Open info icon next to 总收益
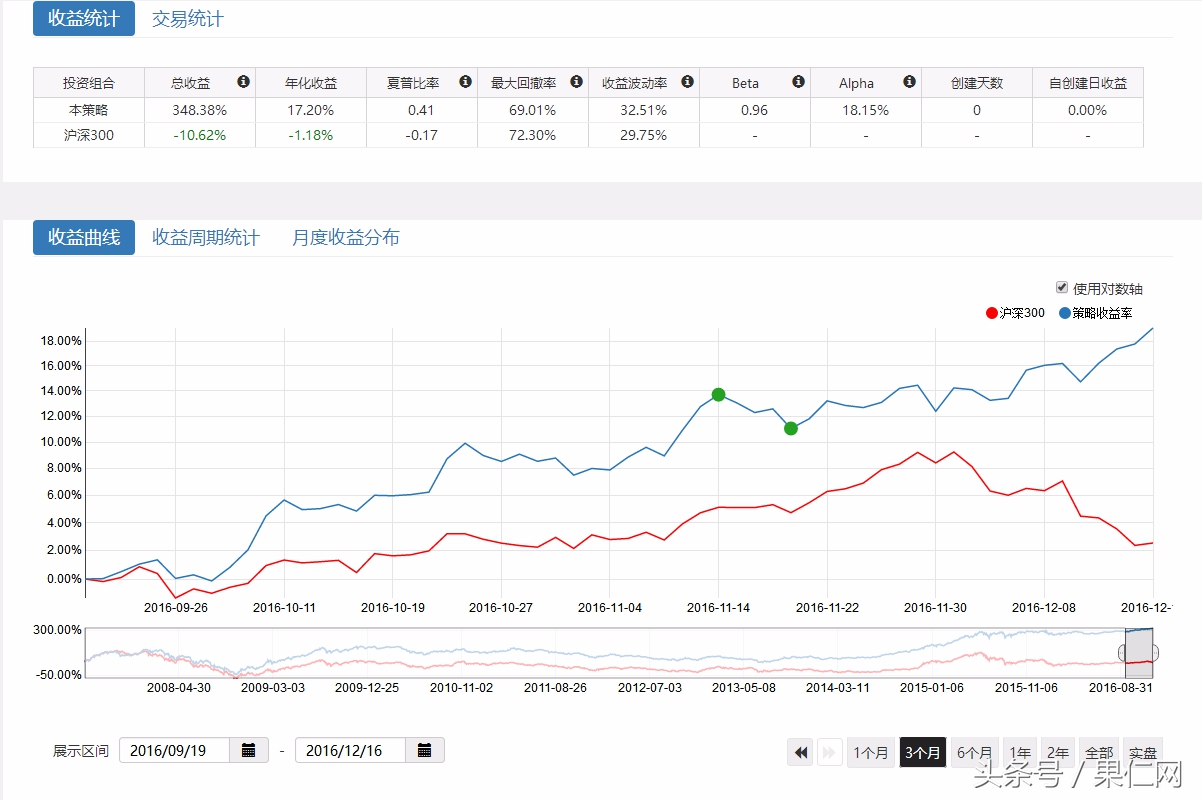The width and height of the screenshot is (1202, 800). (x=243, y=82)
